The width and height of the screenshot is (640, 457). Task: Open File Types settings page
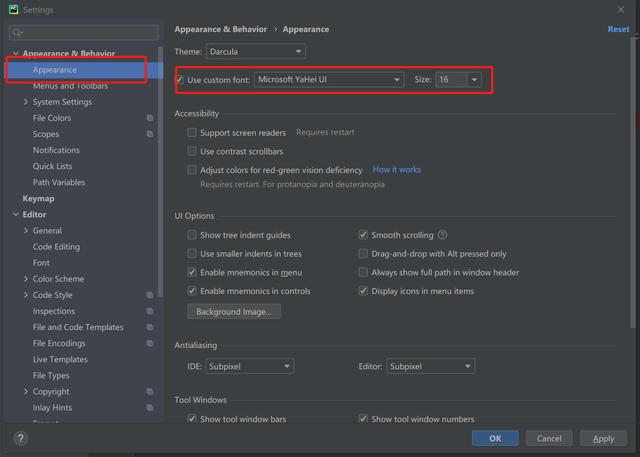point(51,375)
